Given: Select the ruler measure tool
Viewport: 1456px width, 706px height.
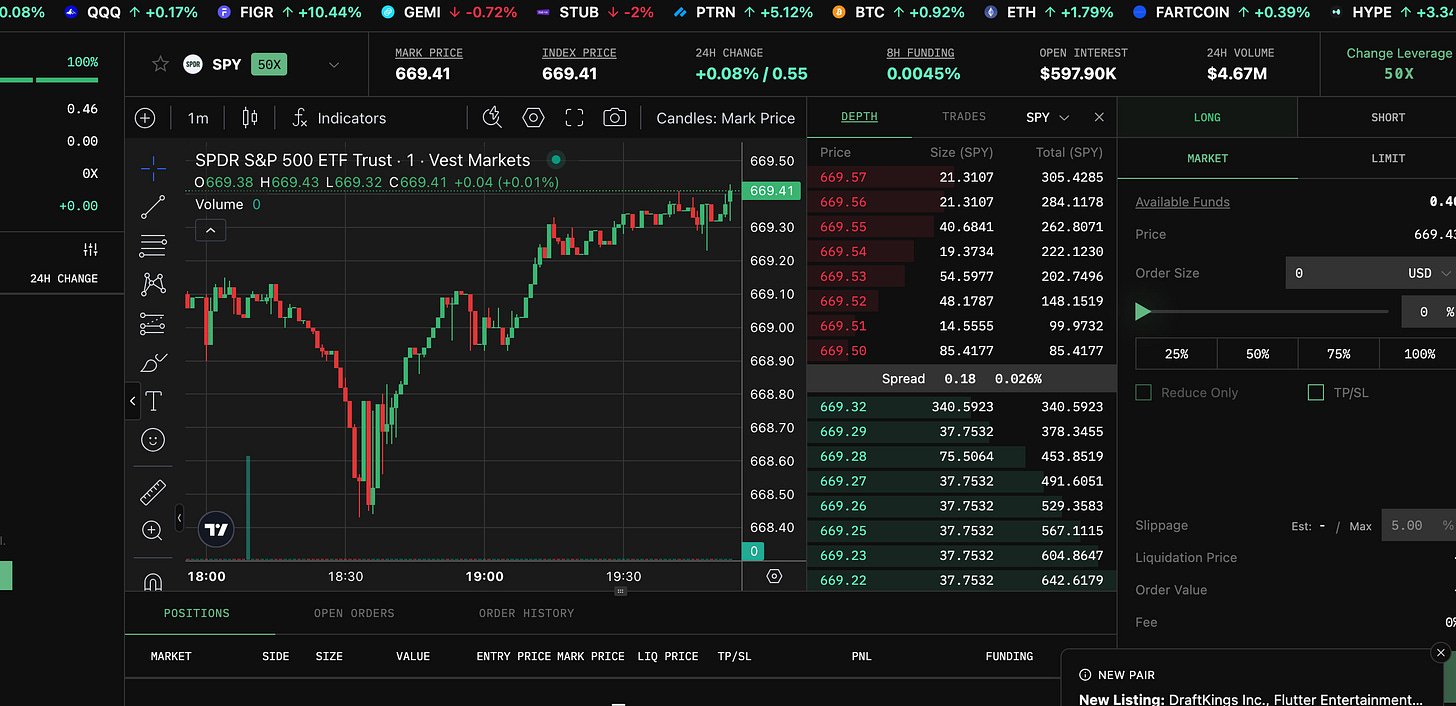Looking at the screenshot, I should click(x=153, y=491).
